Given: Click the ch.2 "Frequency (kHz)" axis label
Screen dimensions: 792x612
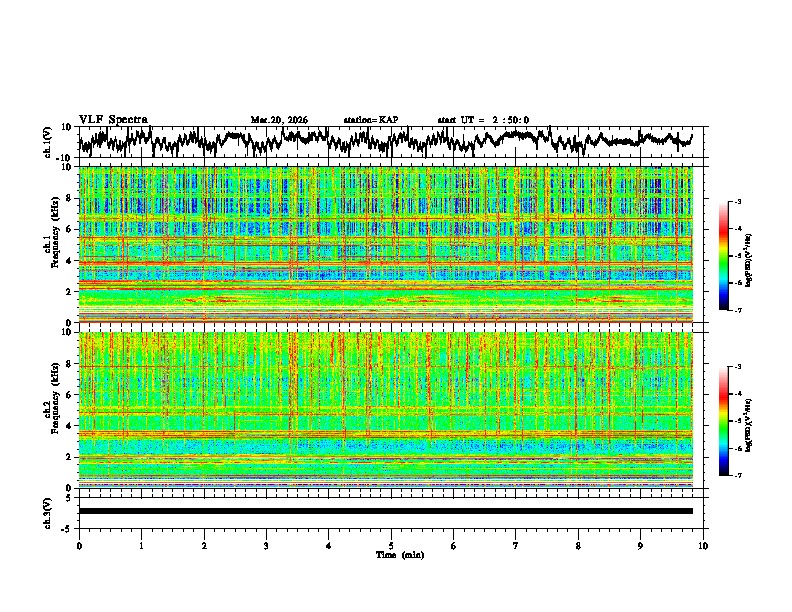Looking at the screenshot, I should 55,398.
